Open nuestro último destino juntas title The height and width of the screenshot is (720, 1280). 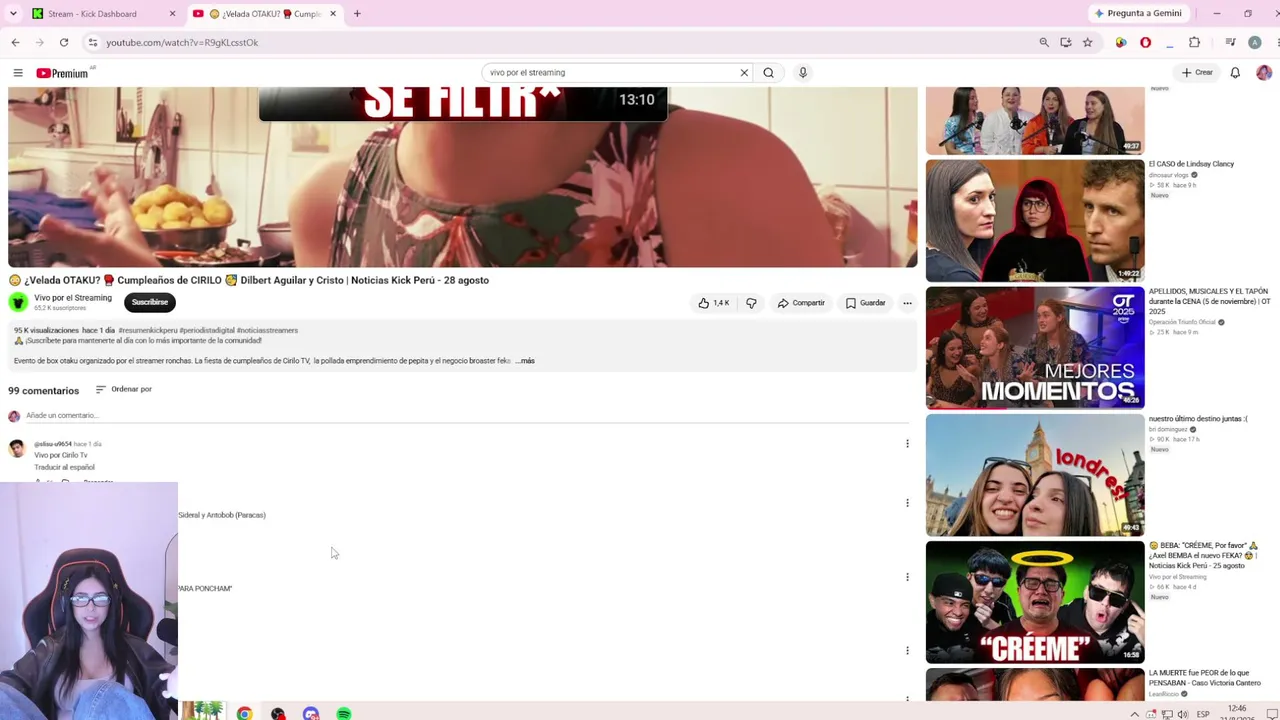(x=1198, y=419)
